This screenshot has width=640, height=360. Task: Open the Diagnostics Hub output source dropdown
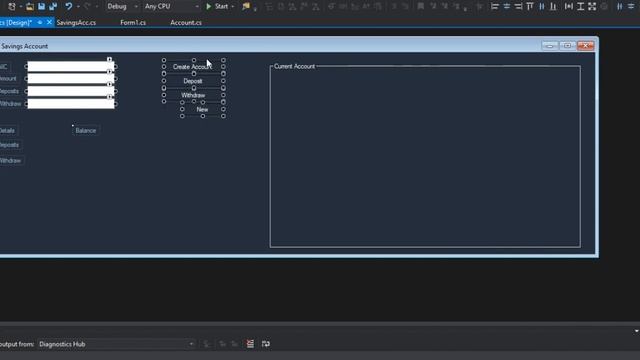(116, 344)
